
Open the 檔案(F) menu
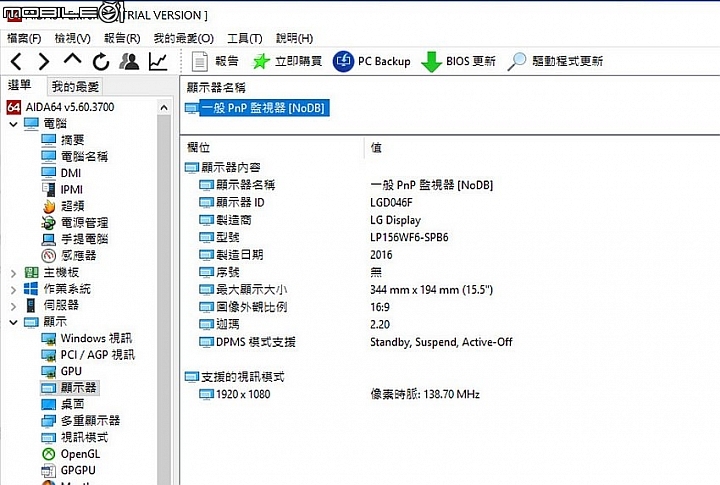[x=24, y=38]
